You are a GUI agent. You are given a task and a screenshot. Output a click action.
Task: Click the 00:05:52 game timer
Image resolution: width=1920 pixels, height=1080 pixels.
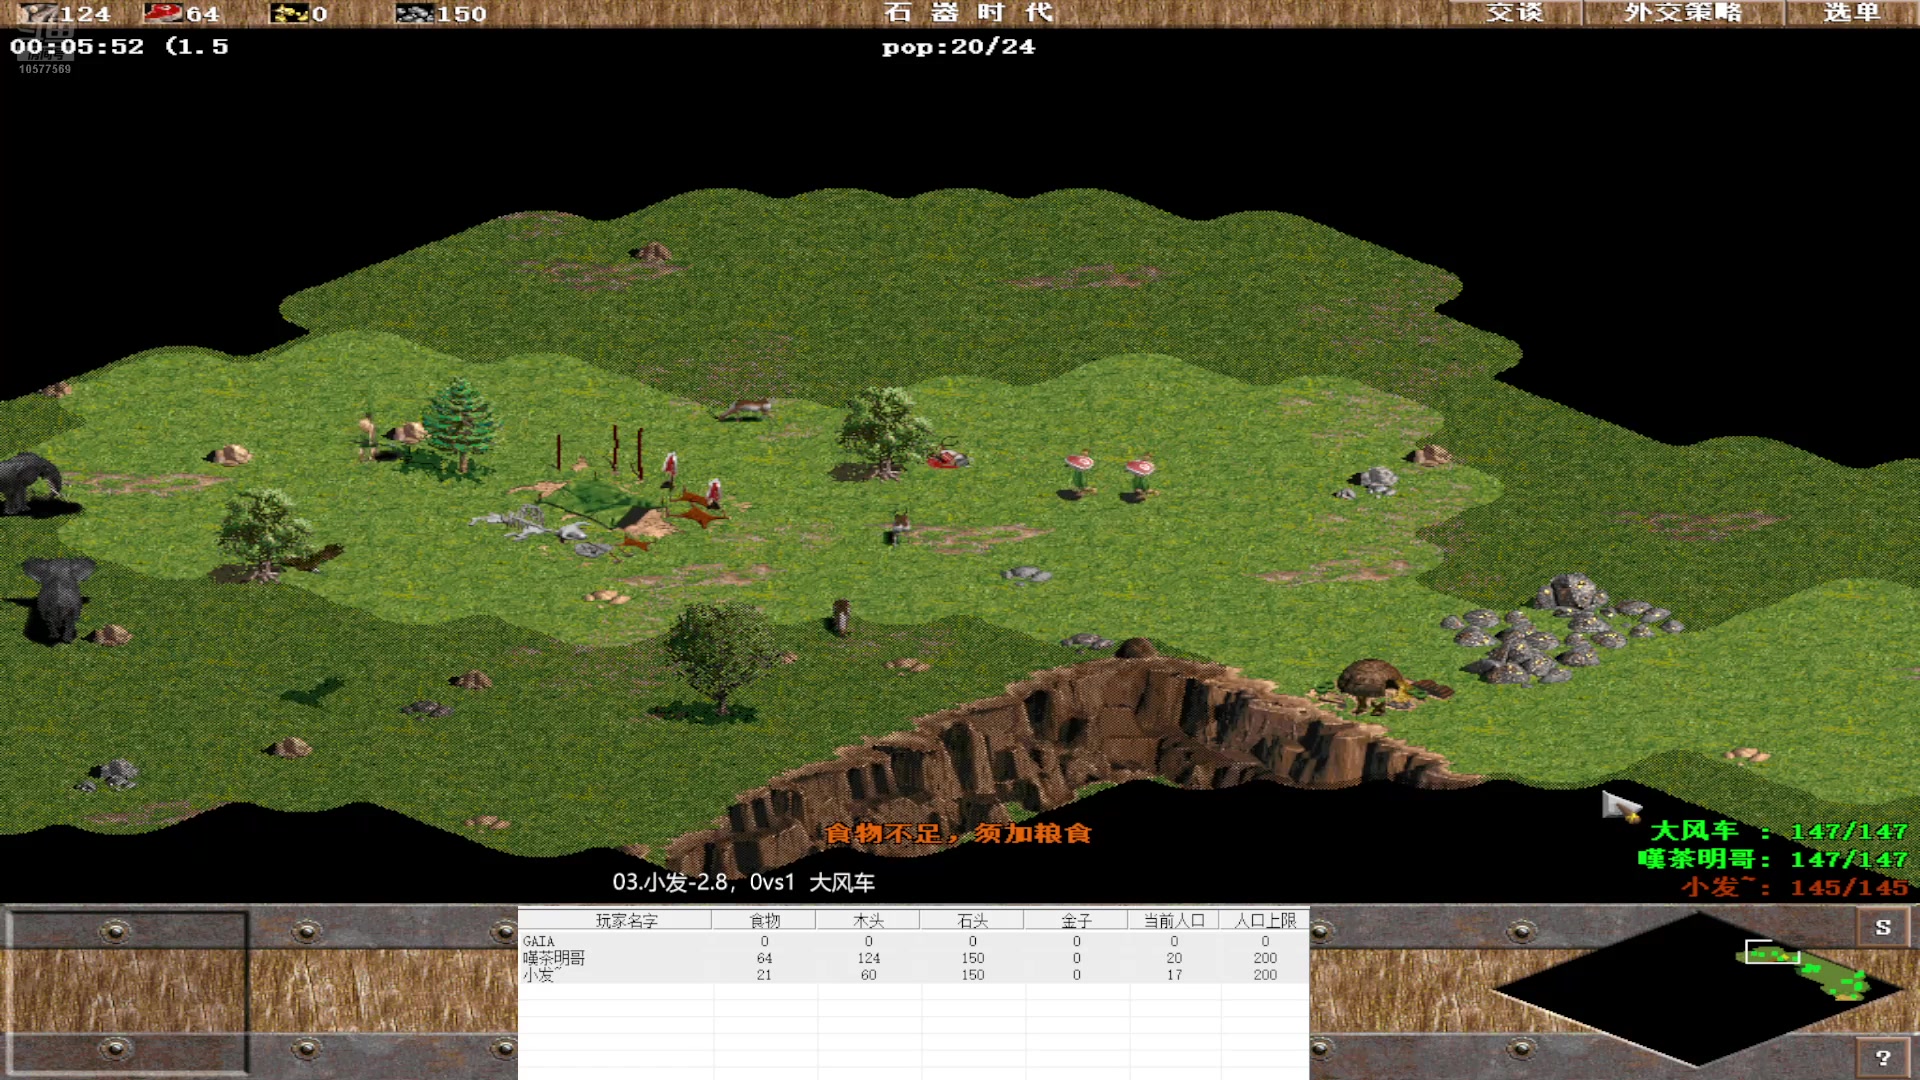point(77,47)
